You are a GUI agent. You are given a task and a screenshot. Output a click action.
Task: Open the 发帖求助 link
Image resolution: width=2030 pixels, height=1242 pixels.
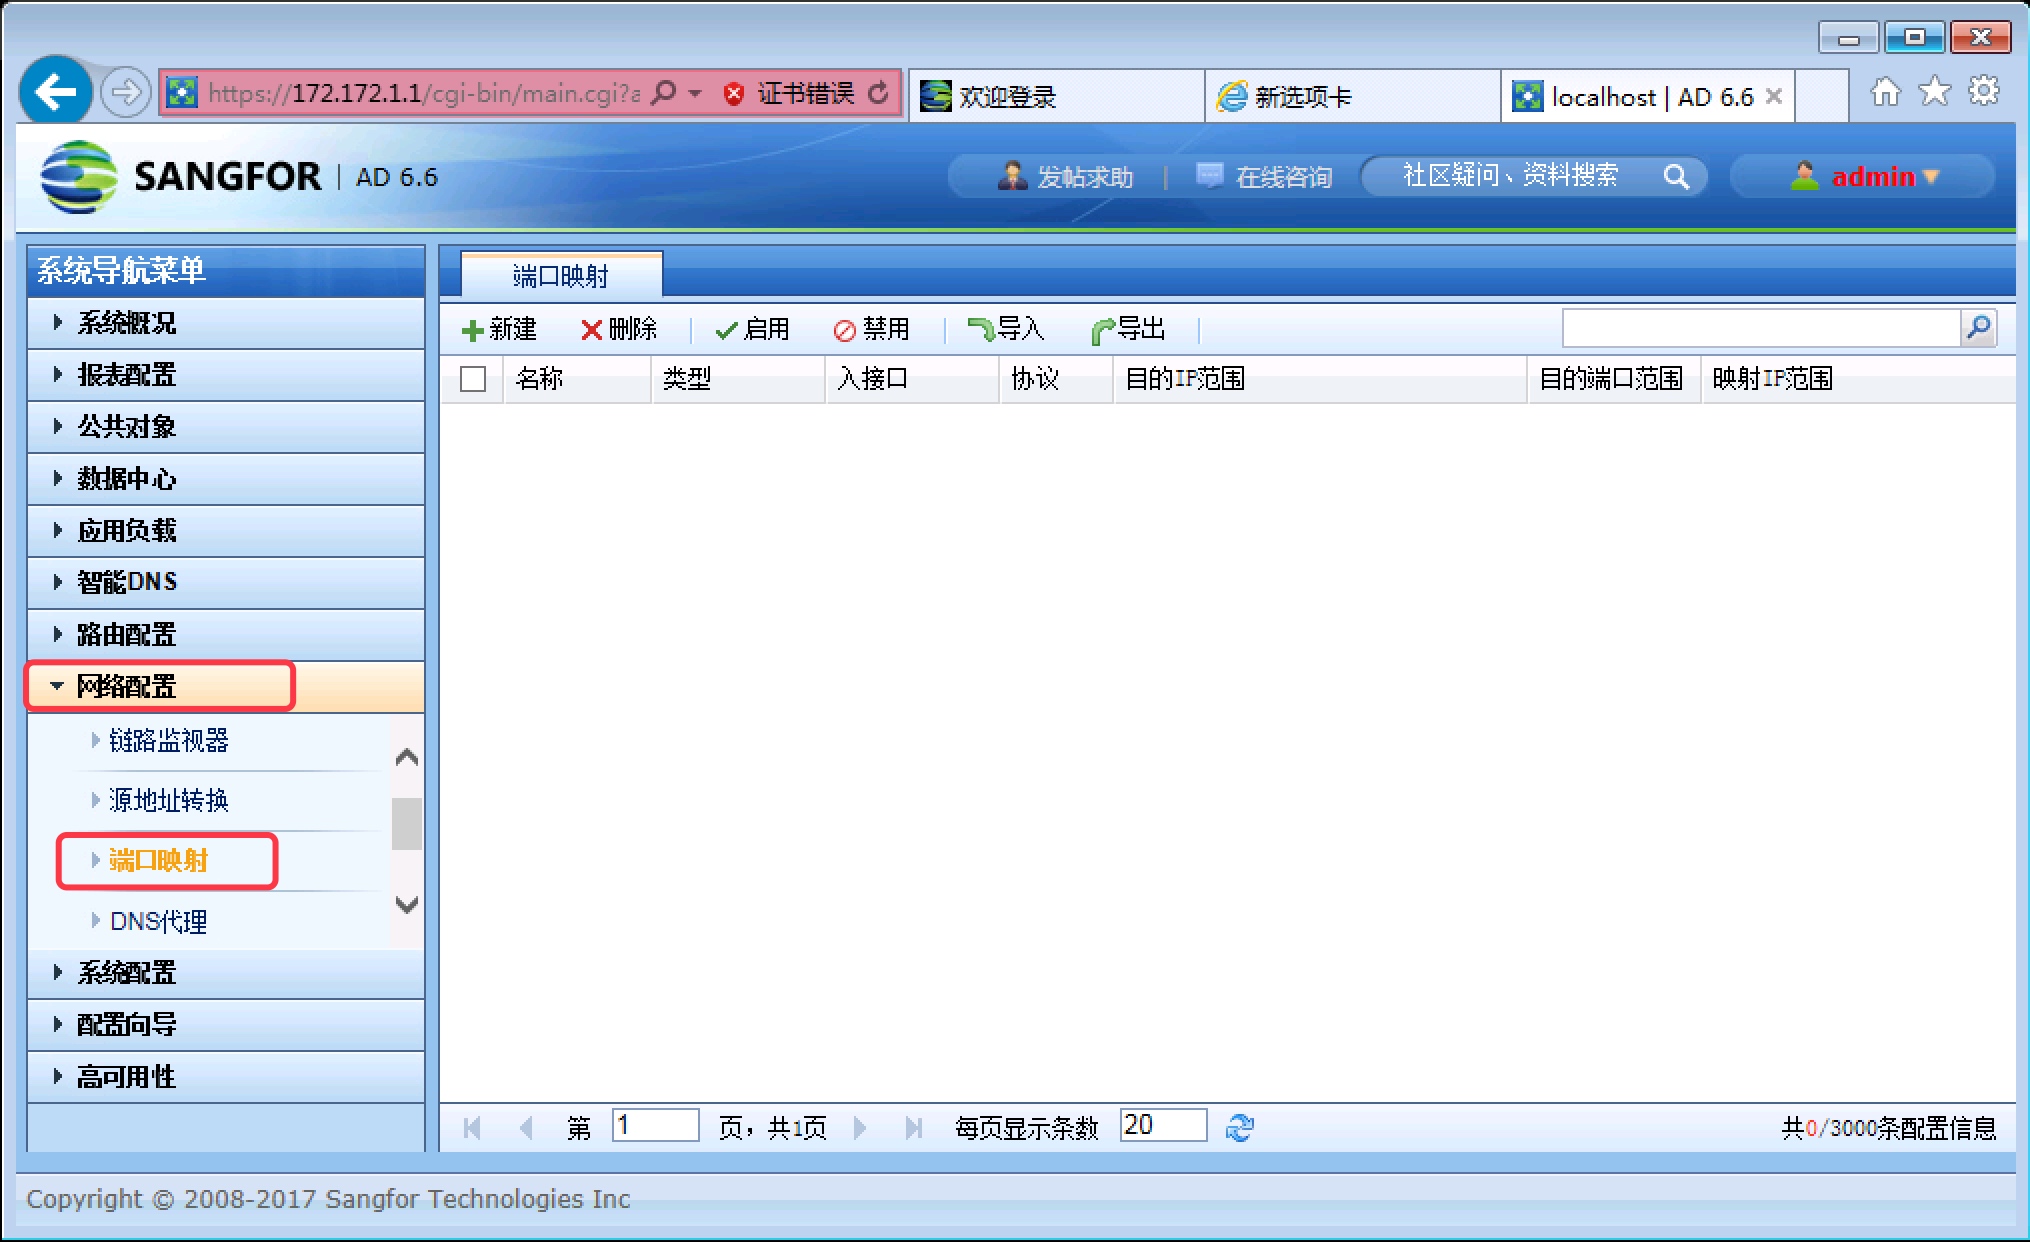click(1067, 177)
